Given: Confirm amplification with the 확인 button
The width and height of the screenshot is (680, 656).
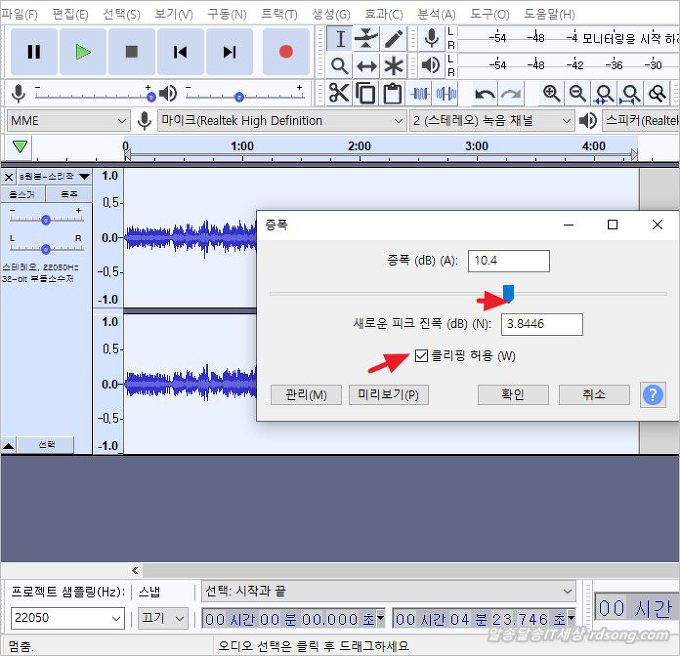Looking at the screenshot, I should pyautogui.click(x=513, y=395).
